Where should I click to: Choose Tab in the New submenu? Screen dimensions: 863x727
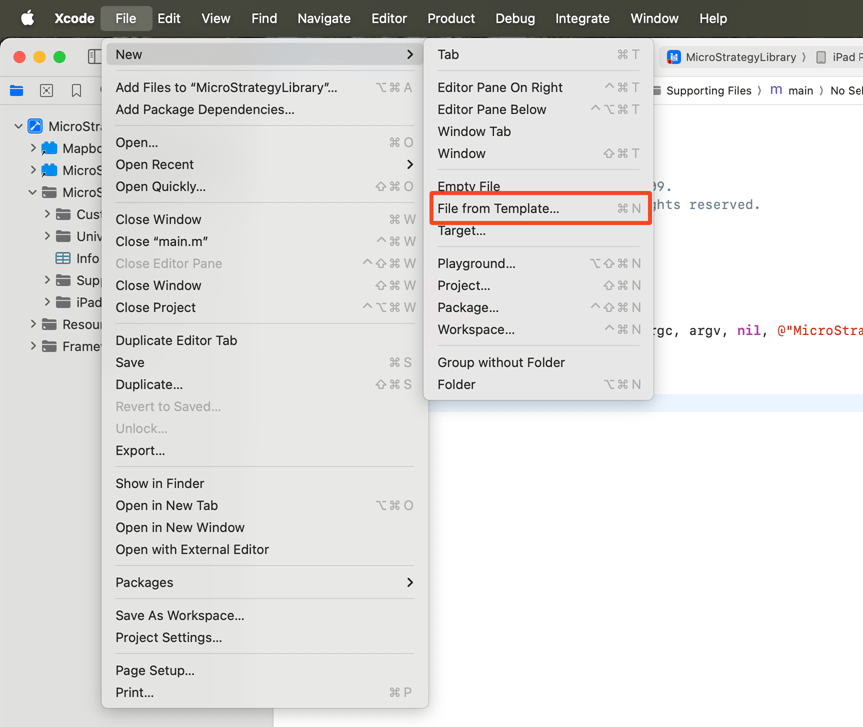[539, 54]
